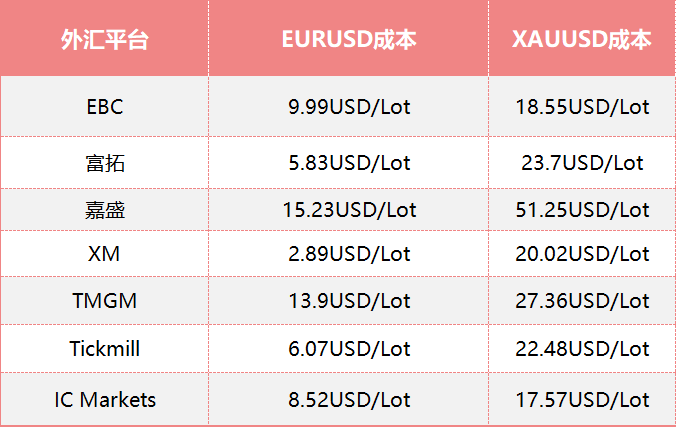
Task: Click the TMGM platform cell
Action: coord(104,301)
